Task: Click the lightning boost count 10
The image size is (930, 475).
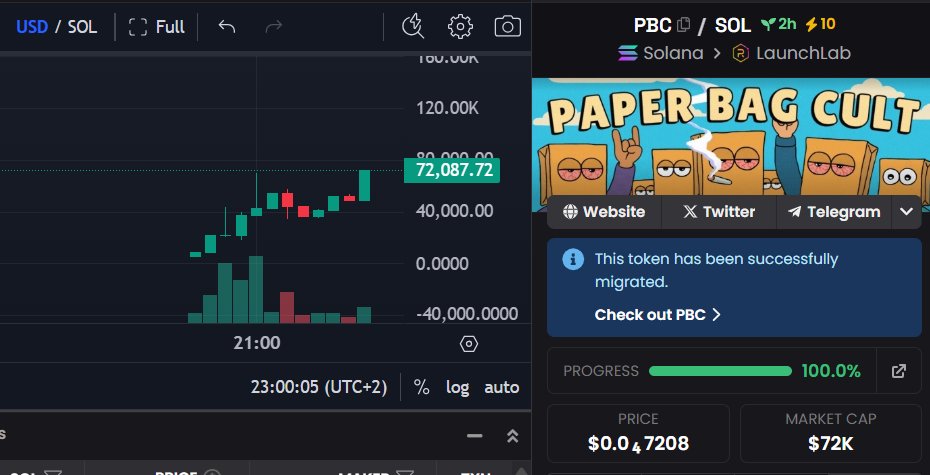Action: 820,24
